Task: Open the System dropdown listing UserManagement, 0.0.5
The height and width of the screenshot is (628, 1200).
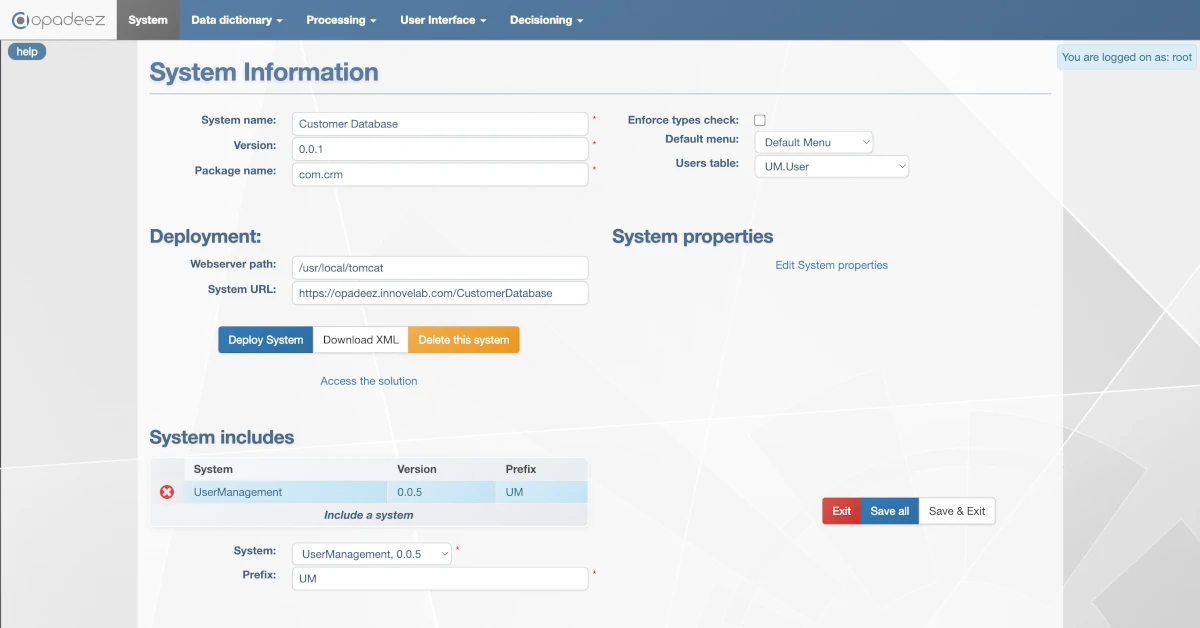Action: pyautogui.click(x=371, y=553)
